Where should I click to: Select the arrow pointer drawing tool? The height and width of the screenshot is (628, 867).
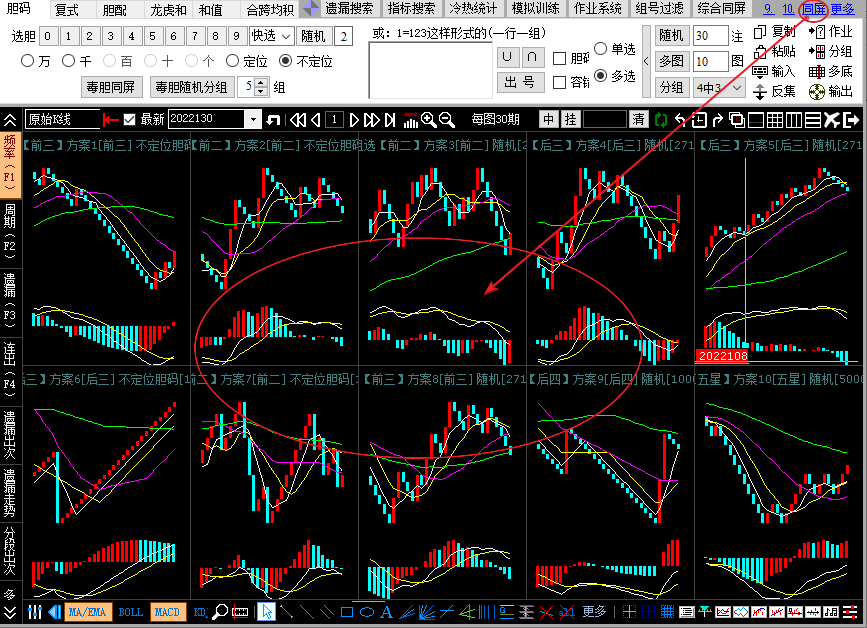click(266, 611)
